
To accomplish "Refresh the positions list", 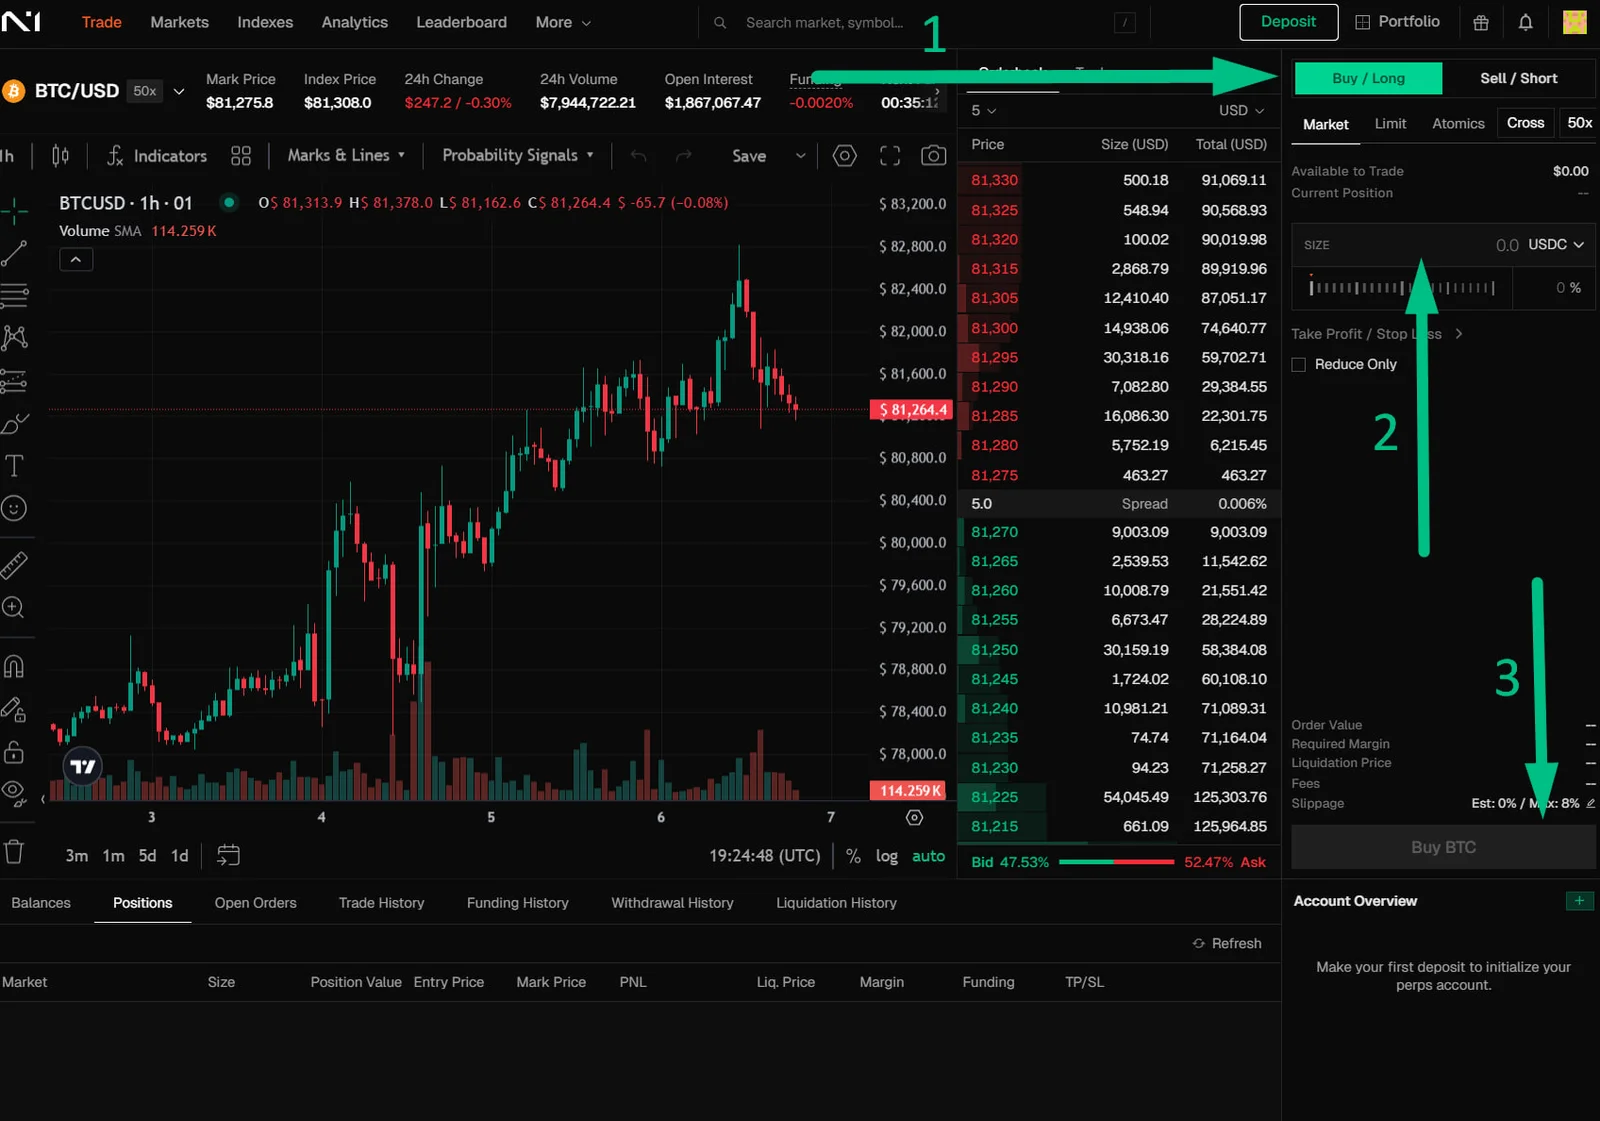I will click(1227, 943).
